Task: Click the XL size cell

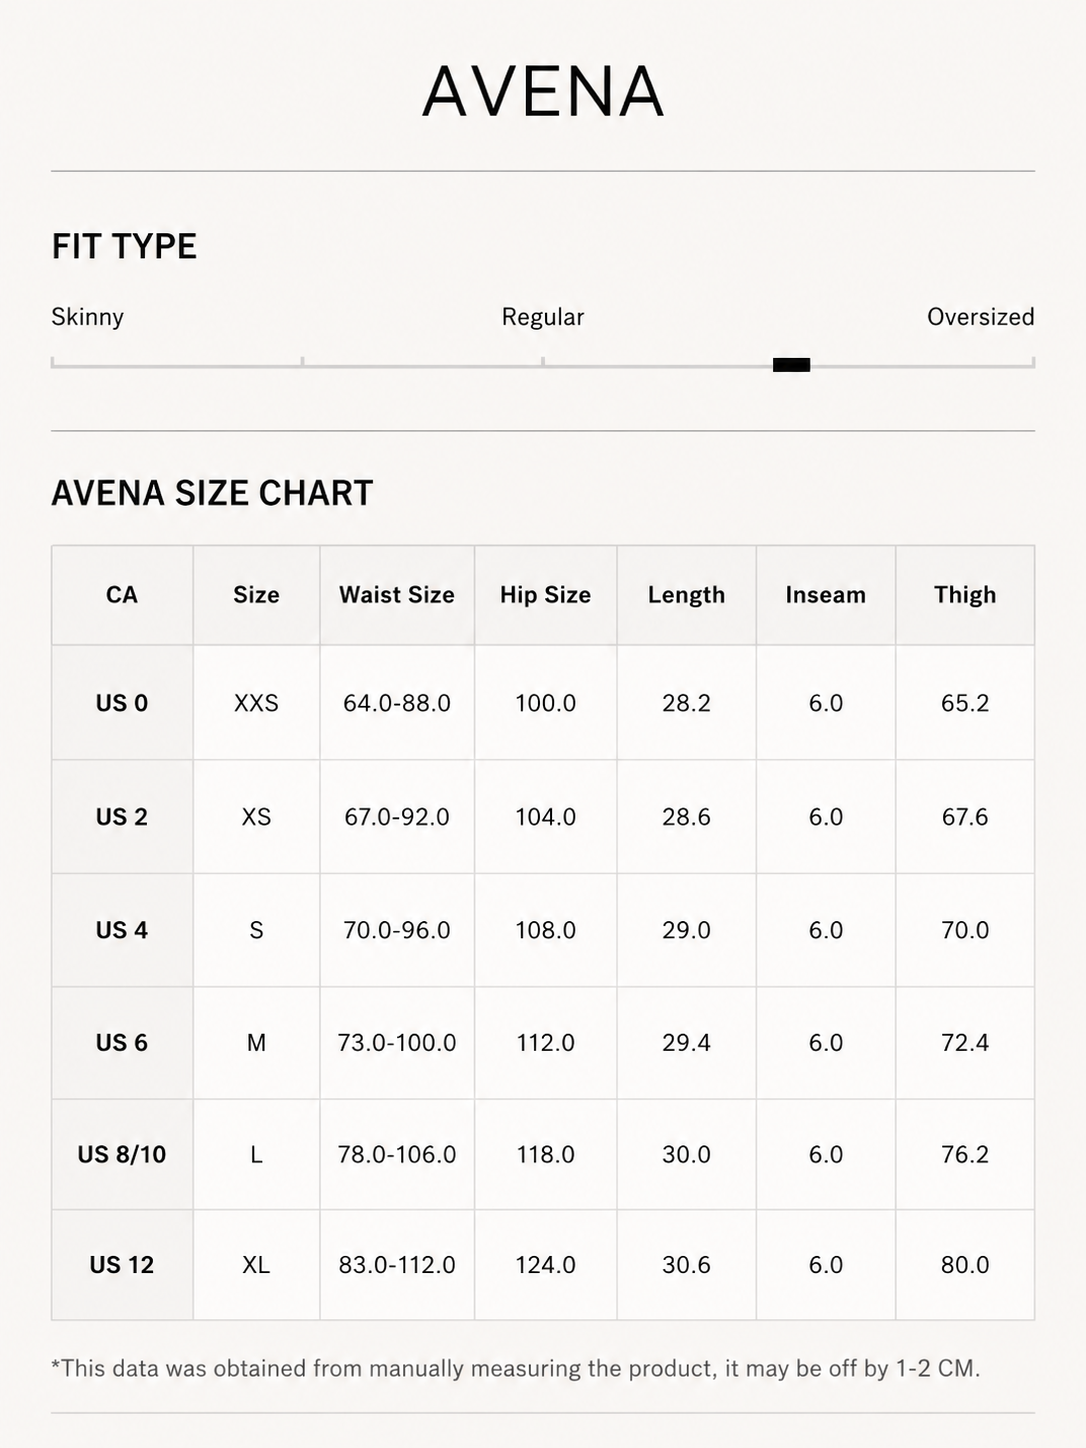Action: point(256,1265)
